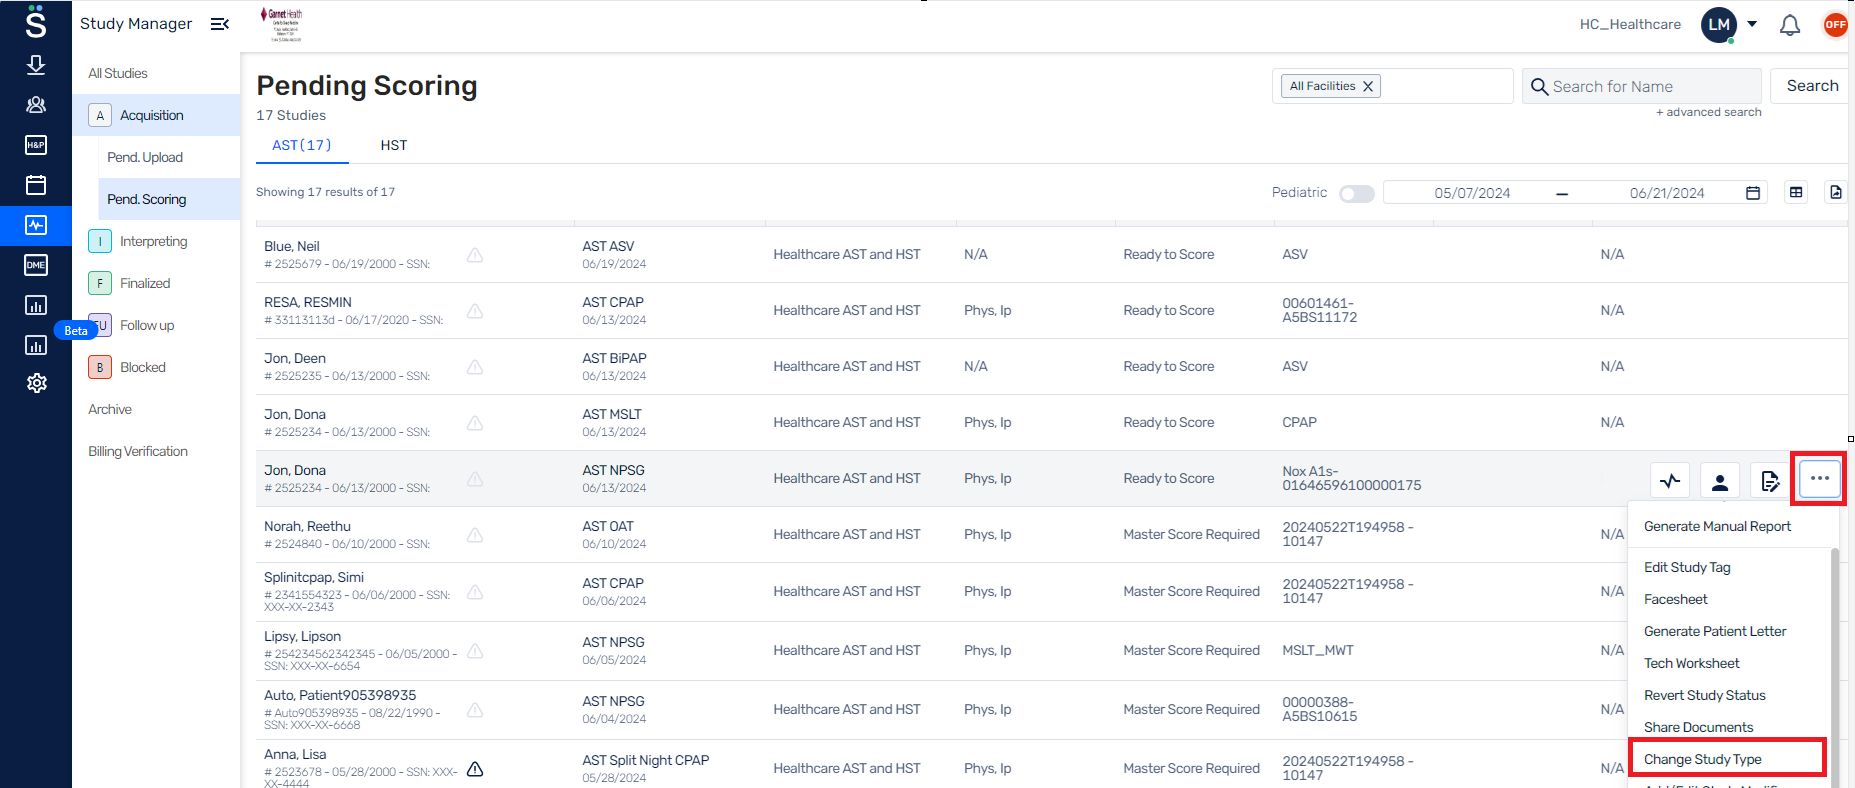
Task: Click the warning icon in Jon, Deen row
Action: 475,367
